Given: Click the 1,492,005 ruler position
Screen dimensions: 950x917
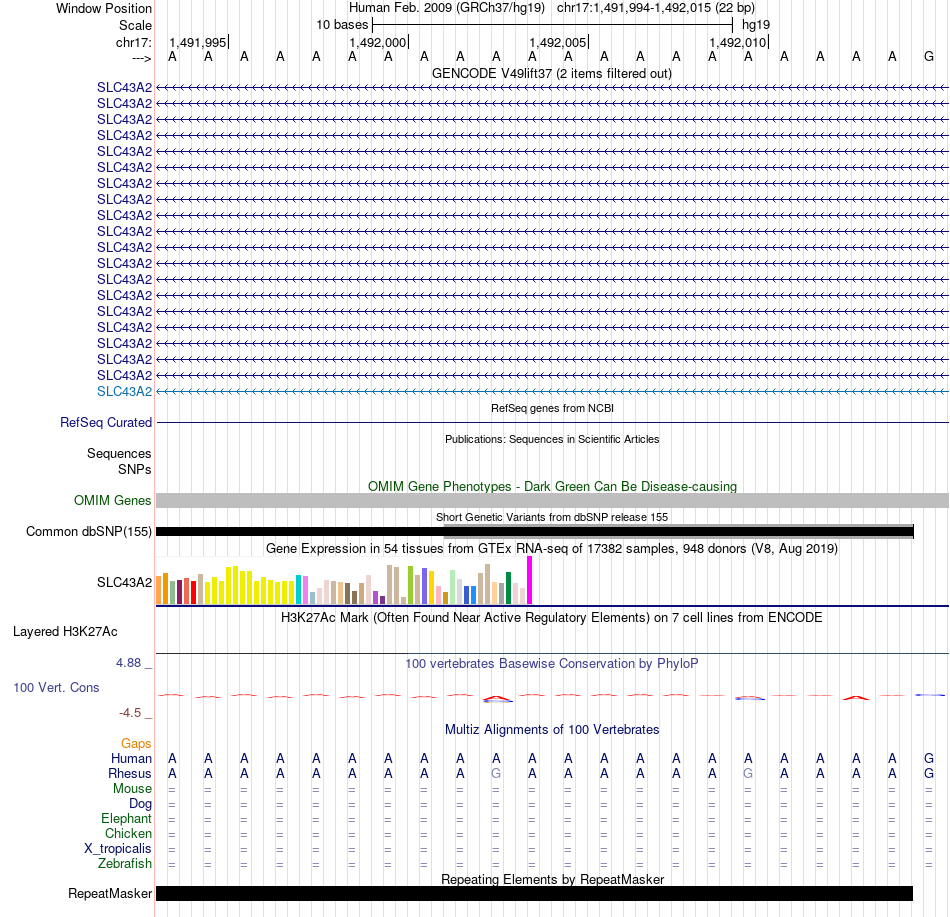Looking at the screenshot, I should [557, 42].
